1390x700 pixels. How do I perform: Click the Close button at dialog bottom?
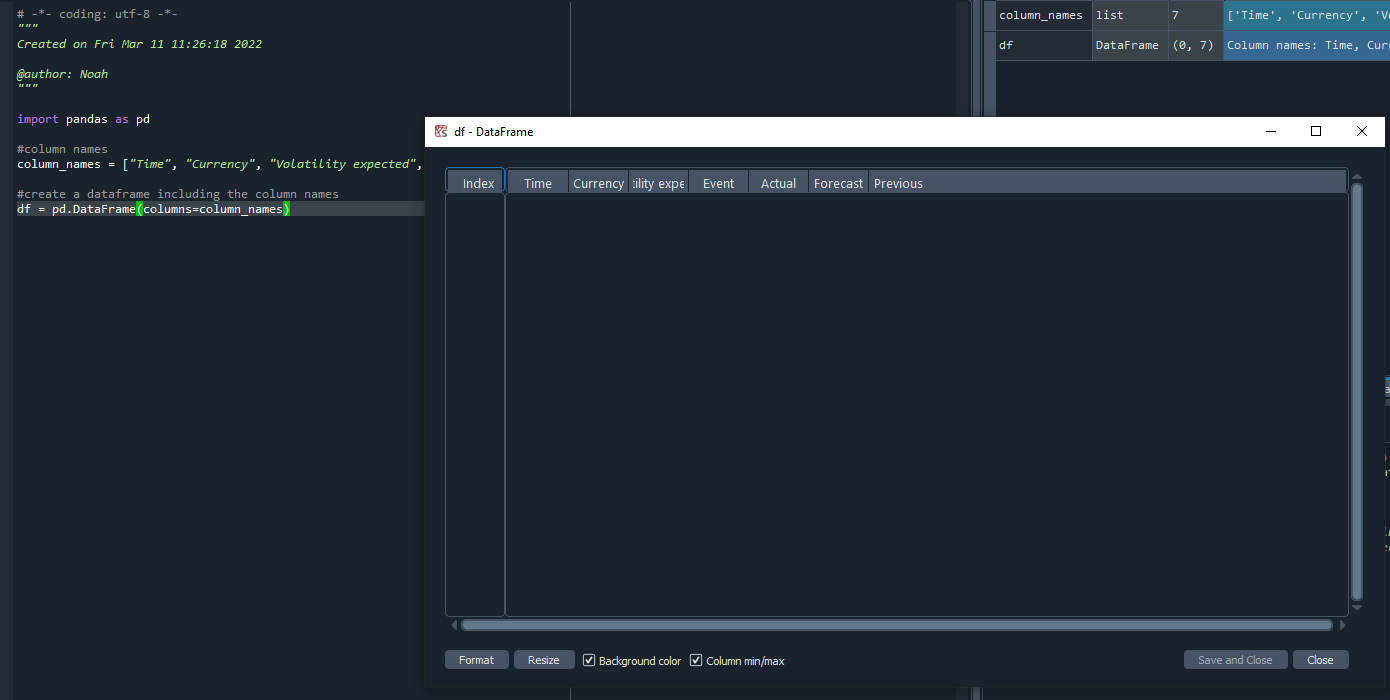click(1320, 660)
